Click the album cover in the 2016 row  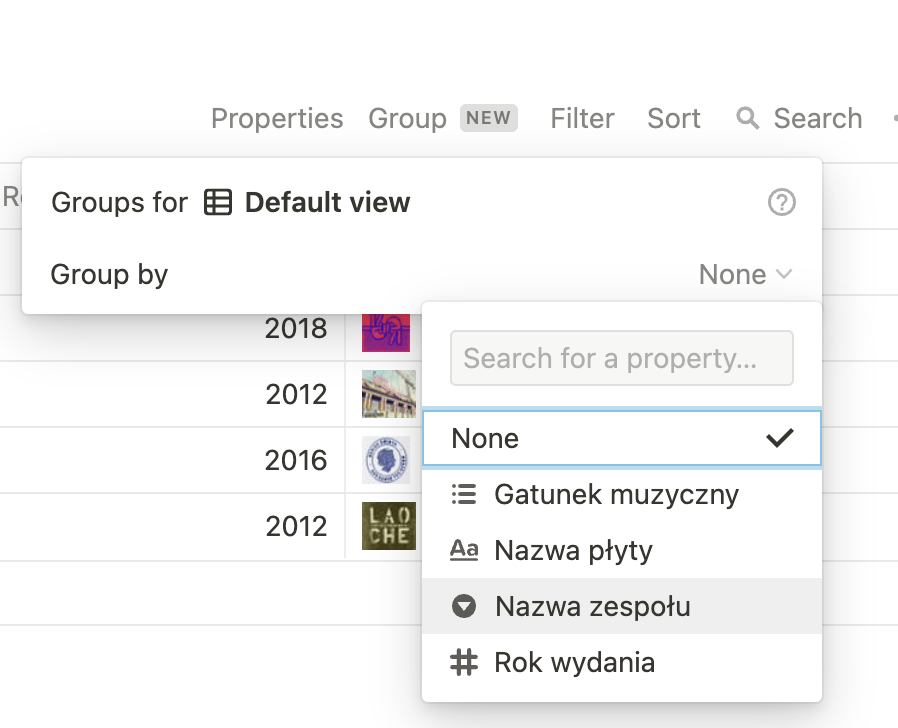click(386, 460)
